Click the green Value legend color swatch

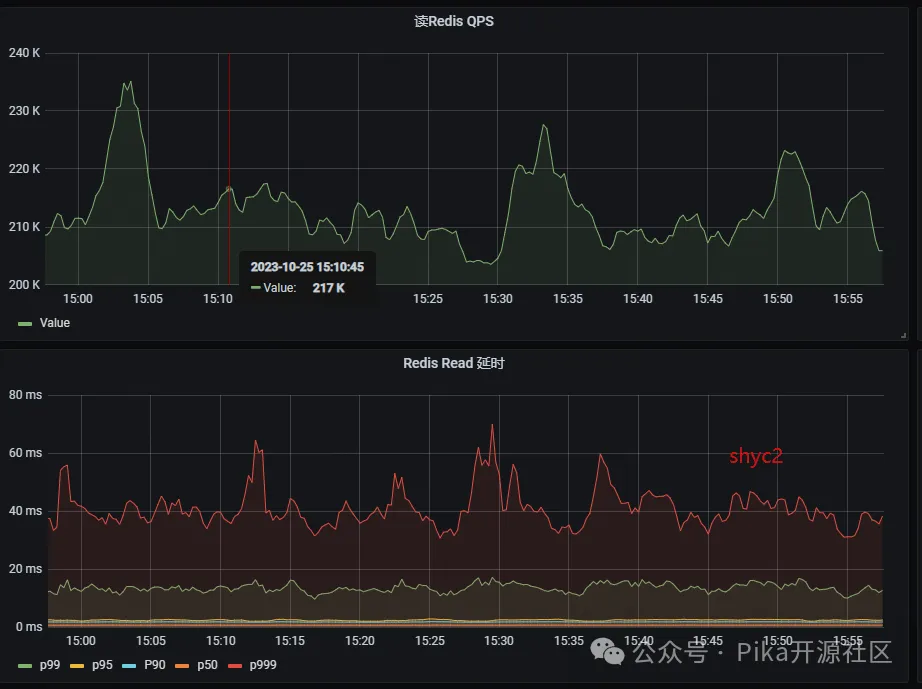(25, 324)
